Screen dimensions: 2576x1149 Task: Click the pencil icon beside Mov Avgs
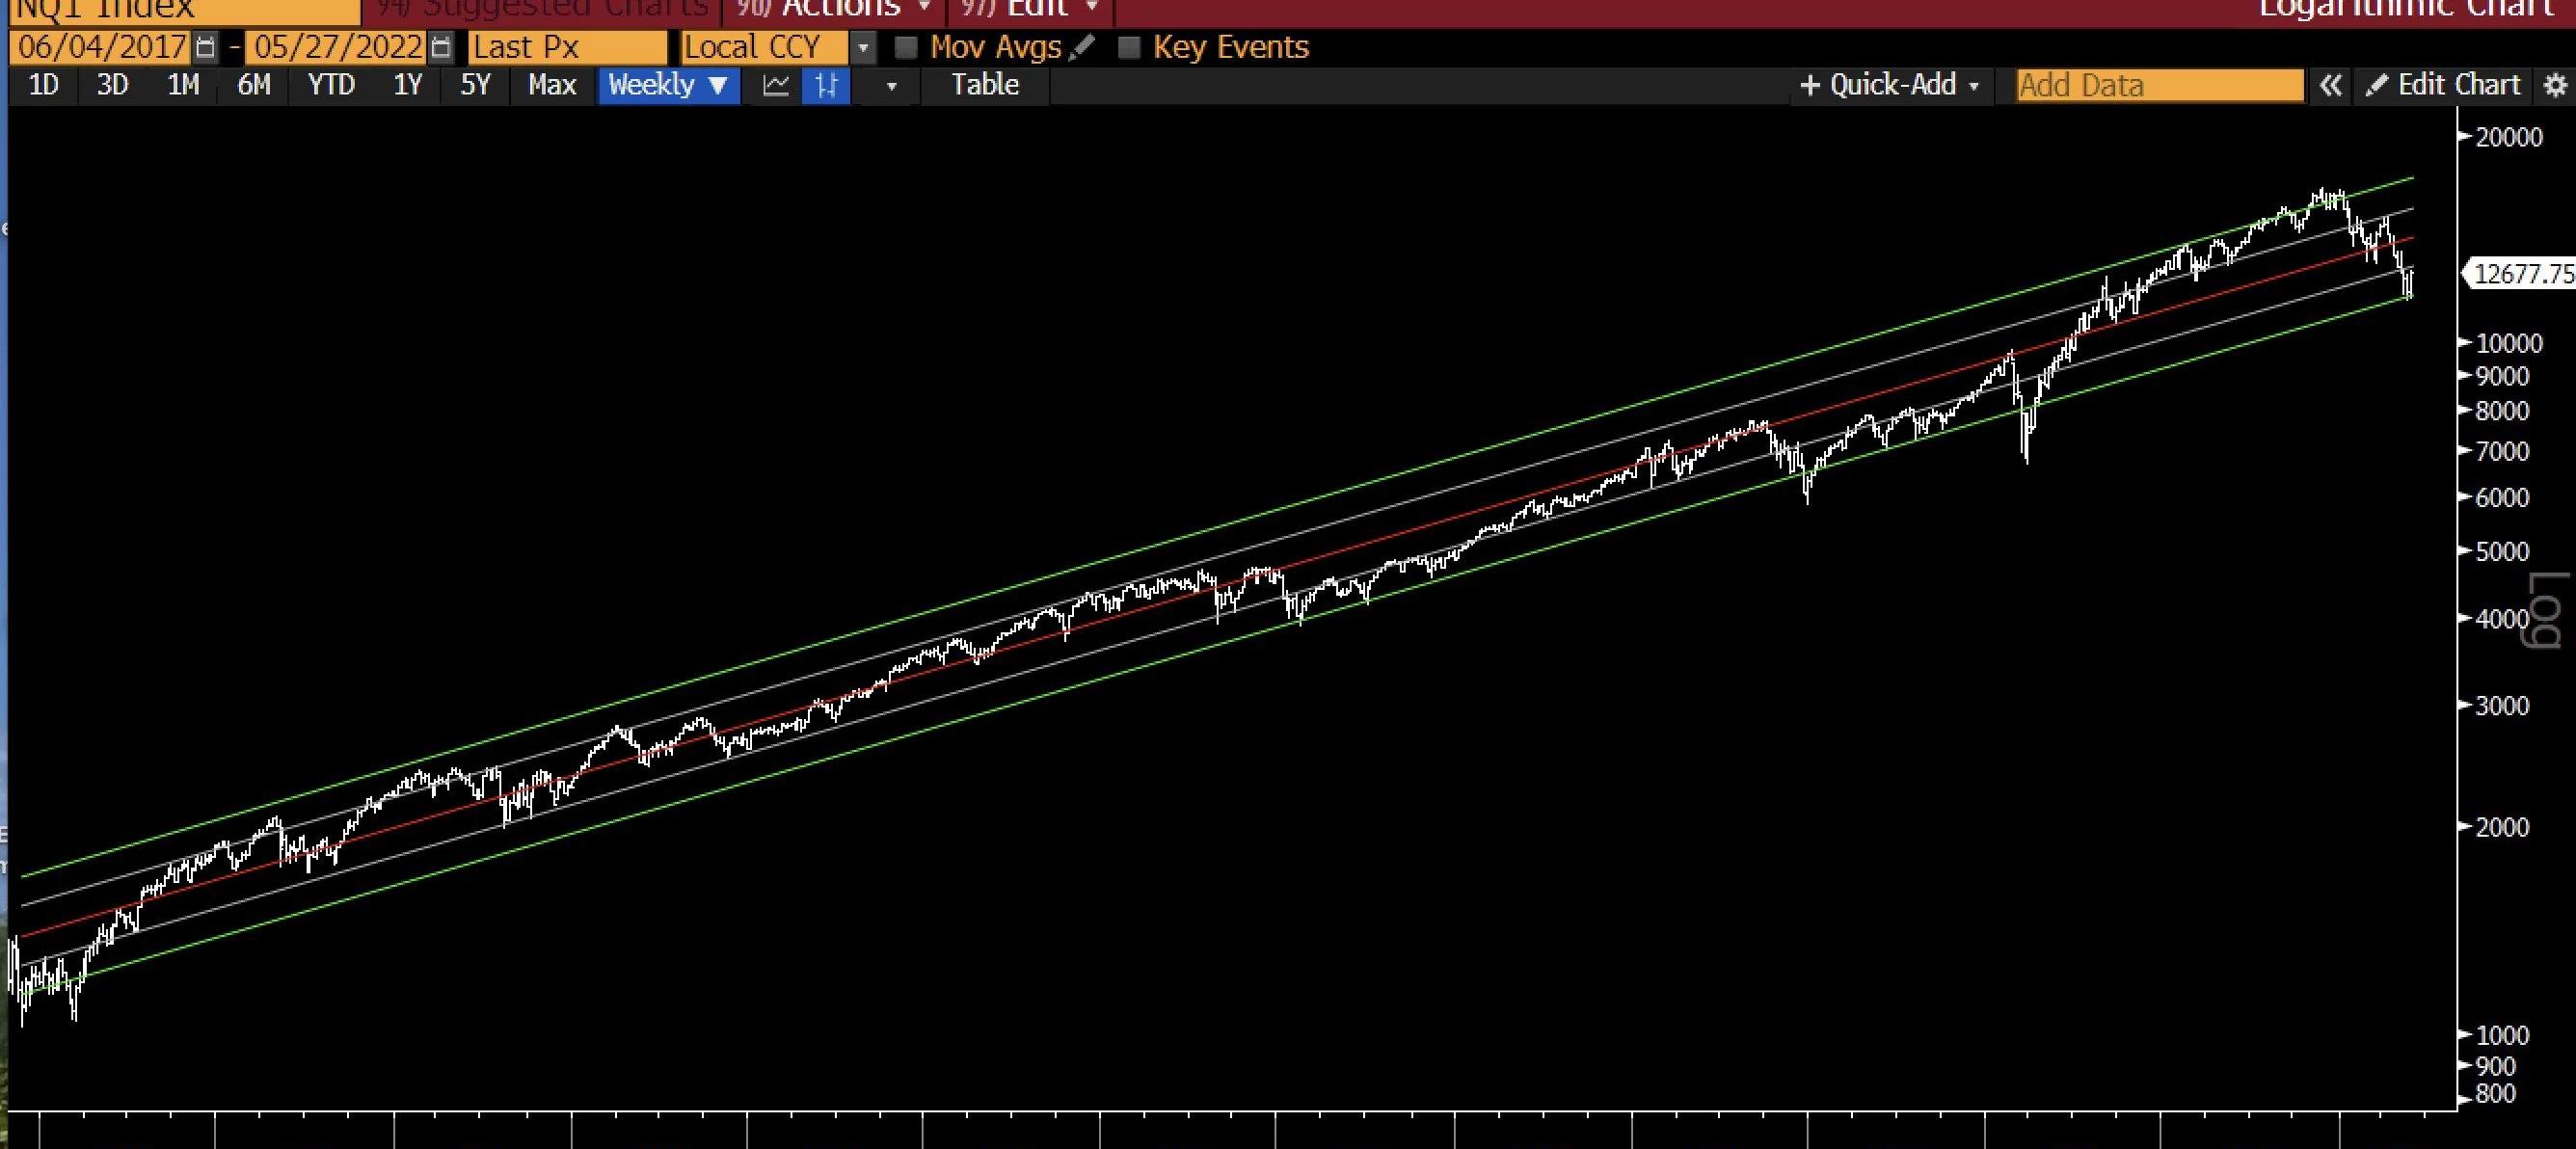tap(1082, 47)
